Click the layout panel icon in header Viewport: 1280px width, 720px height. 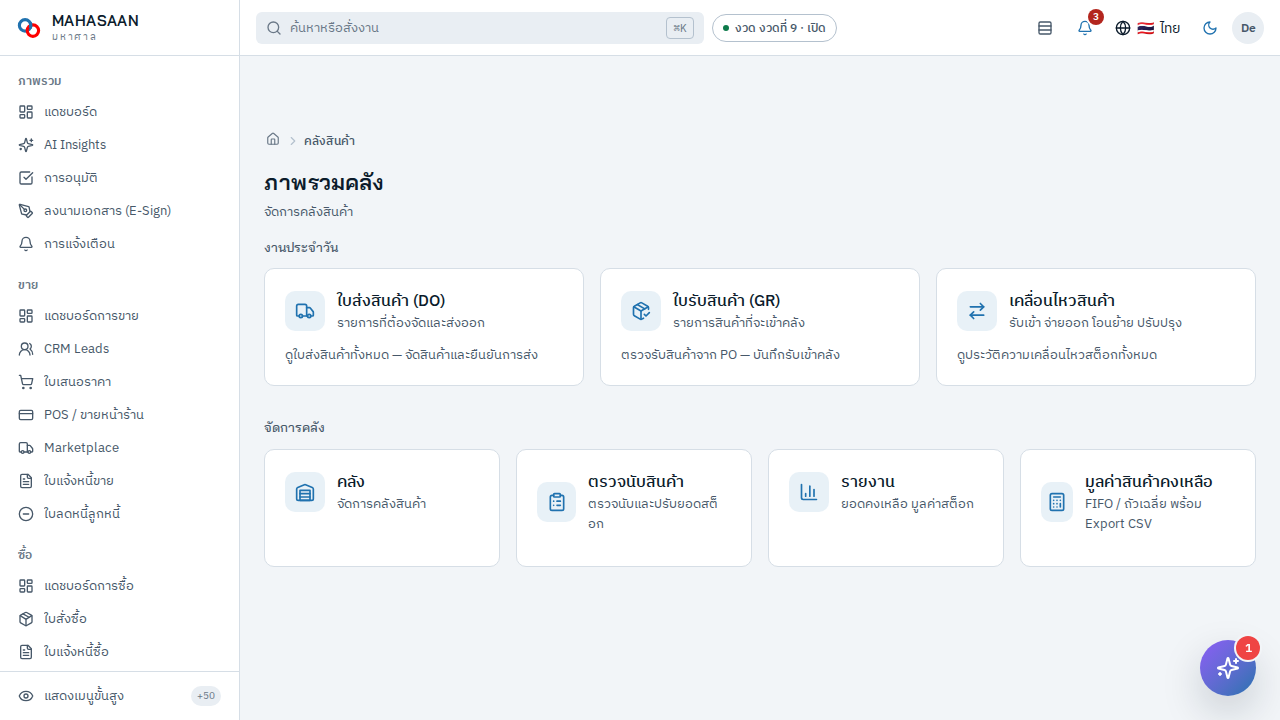click(x=1045, y=28)
